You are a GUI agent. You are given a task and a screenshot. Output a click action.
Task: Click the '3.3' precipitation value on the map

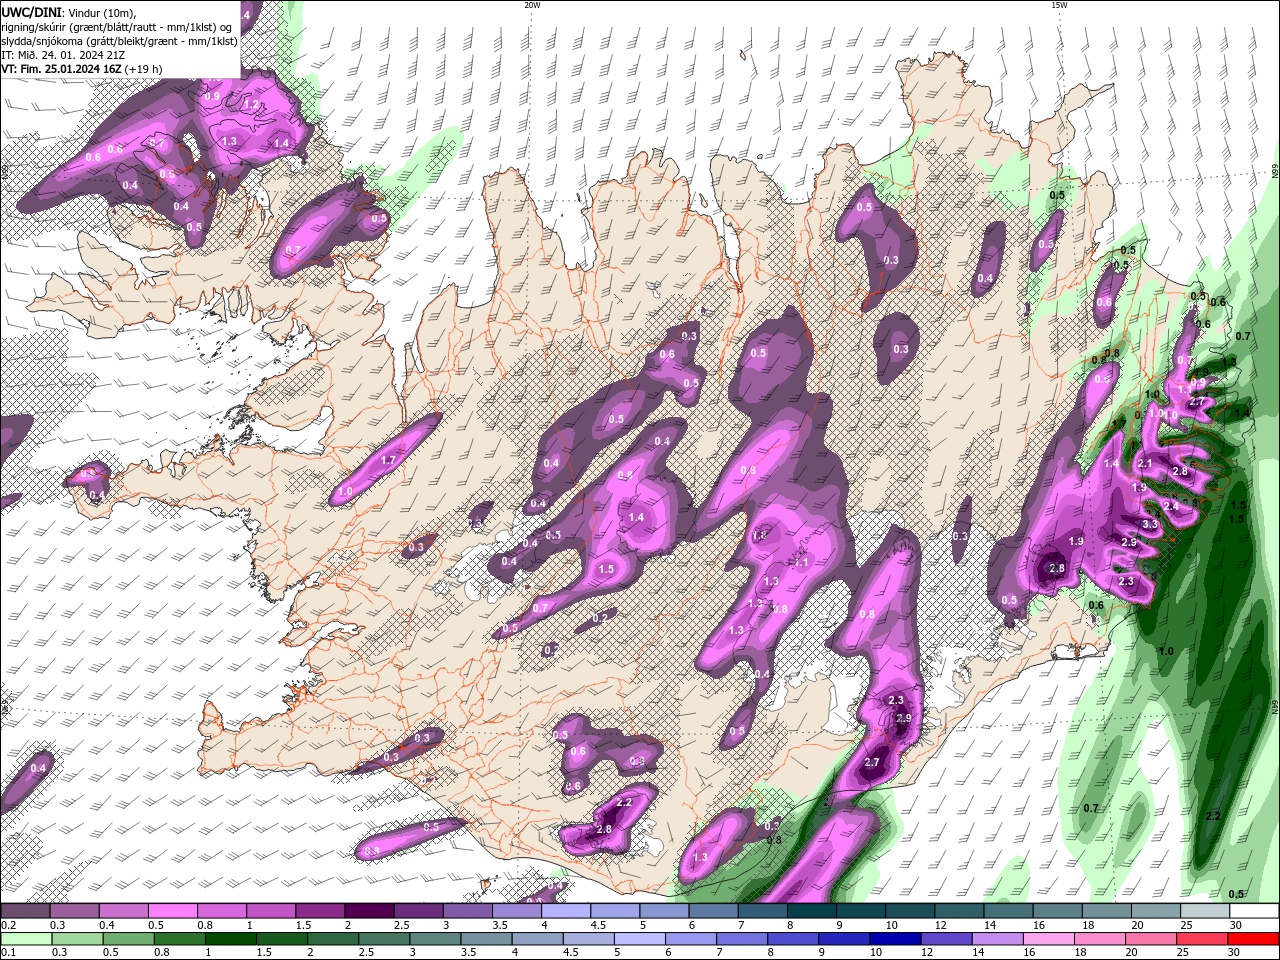(1150, 524)
